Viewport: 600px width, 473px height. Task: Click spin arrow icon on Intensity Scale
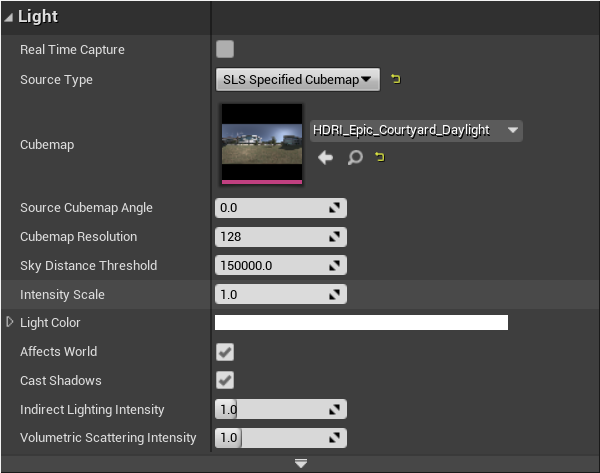(x=336, y=295)
